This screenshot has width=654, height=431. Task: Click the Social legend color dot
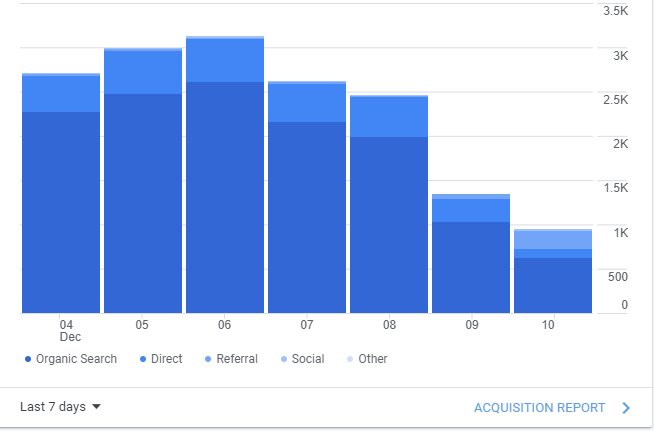(x=284, y=359)
